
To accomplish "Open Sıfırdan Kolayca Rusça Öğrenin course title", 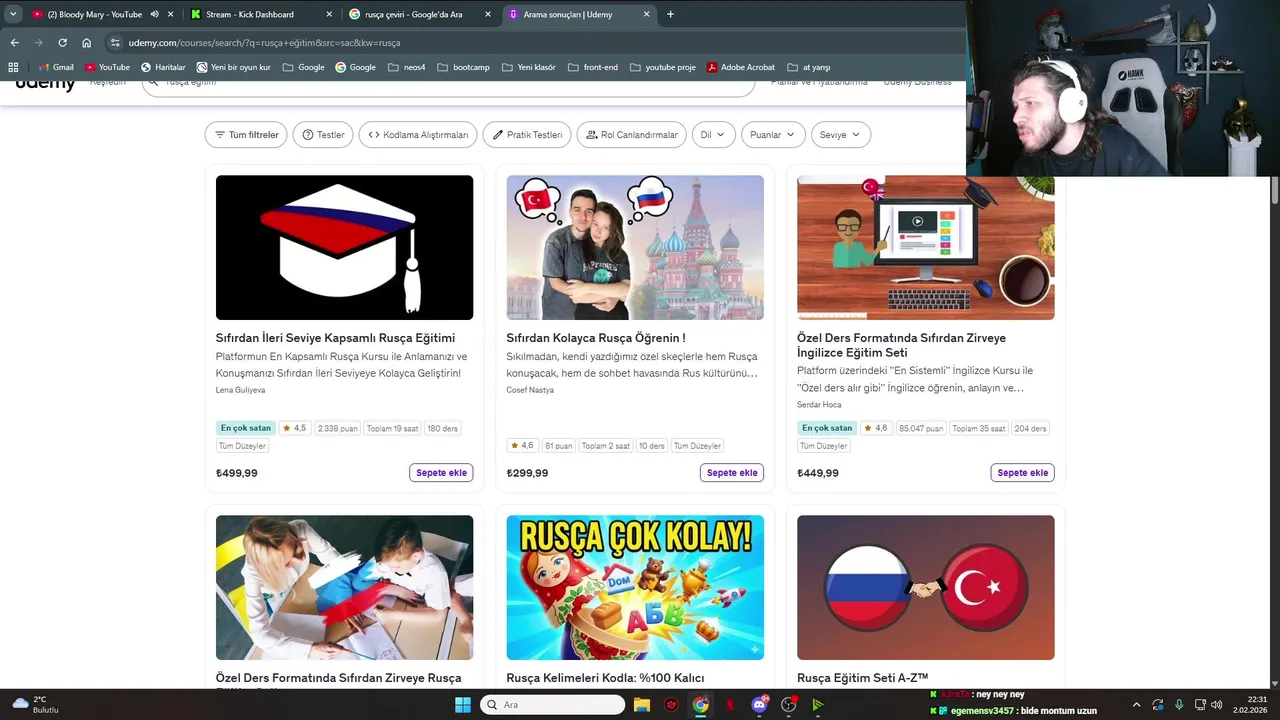I will [x=596, y=338].
